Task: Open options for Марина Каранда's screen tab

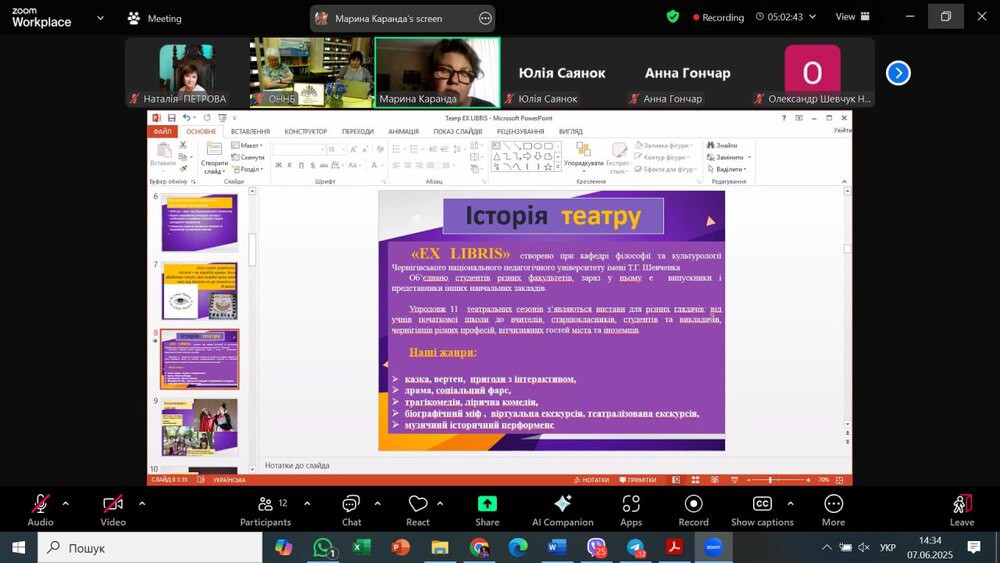Action: (x=485, y=18)
